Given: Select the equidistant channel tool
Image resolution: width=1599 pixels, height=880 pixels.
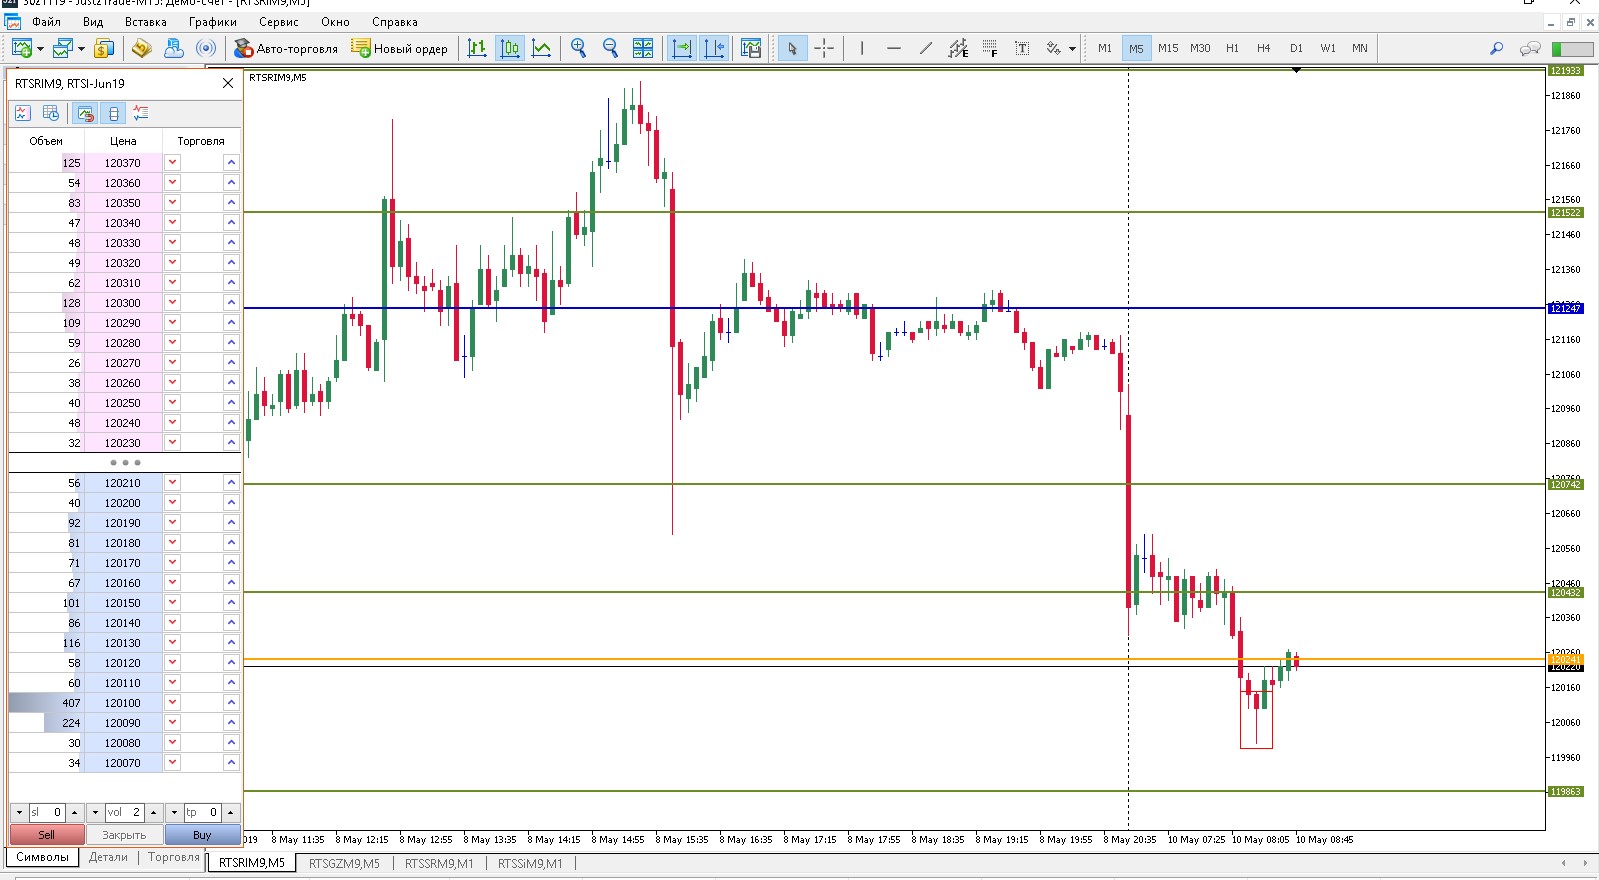Looking at the screenshot, I should click(958, 48).
